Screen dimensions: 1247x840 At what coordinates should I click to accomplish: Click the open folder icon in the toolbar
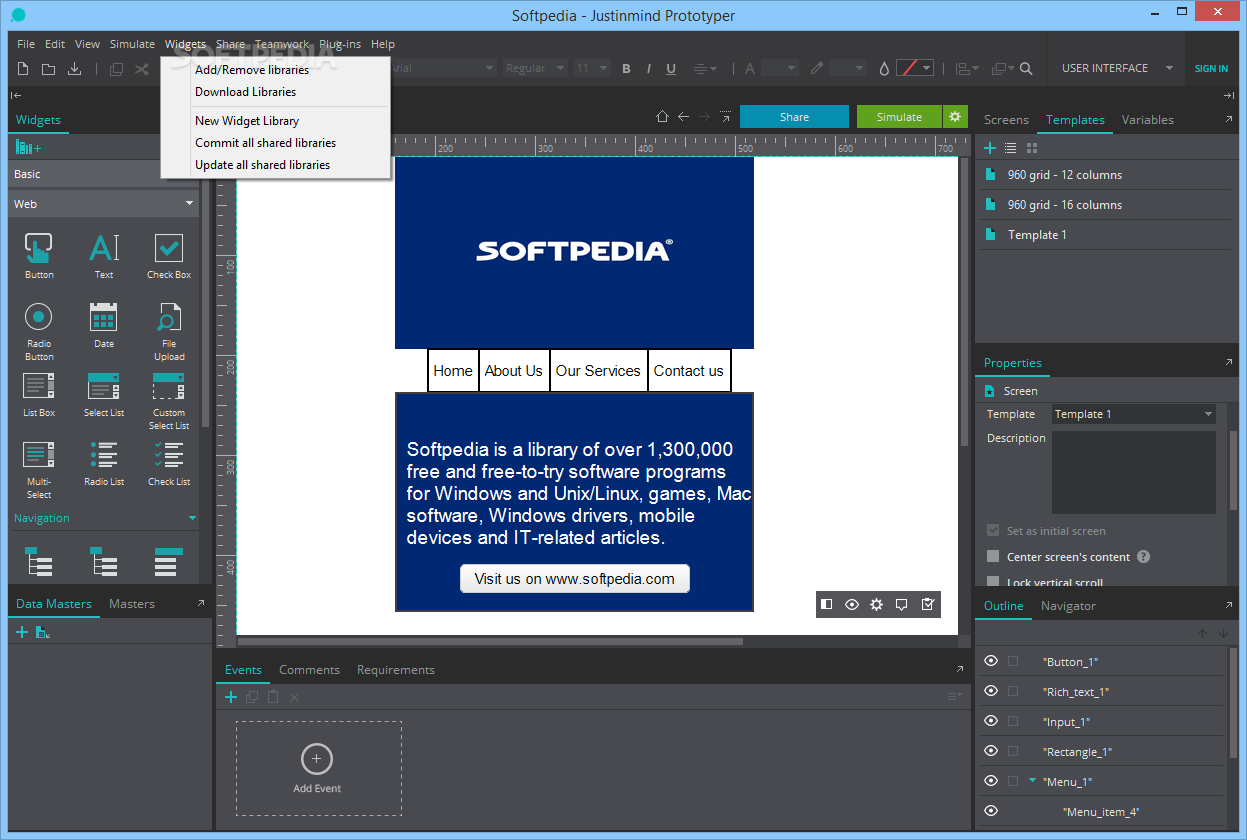(48, 69)
